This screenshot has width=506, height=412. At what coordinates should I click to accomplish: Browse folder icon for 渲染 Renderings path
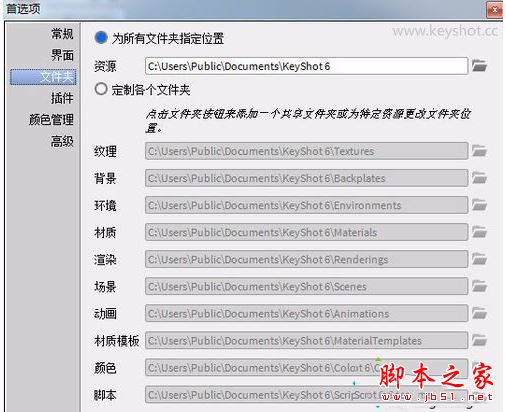pyautogui.click(x=479, y=259)
